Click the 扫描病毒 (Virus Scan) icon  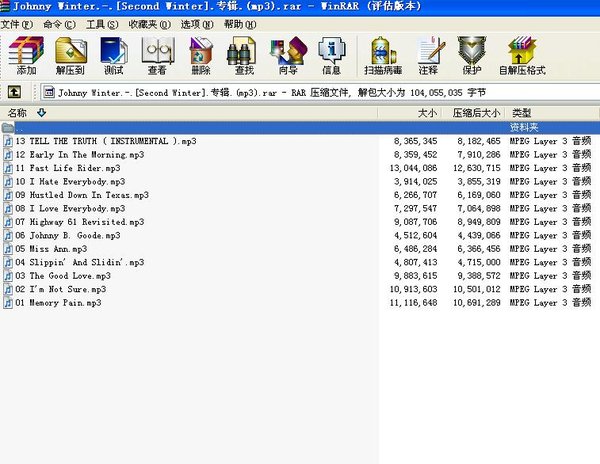click(x=383, y=55)
